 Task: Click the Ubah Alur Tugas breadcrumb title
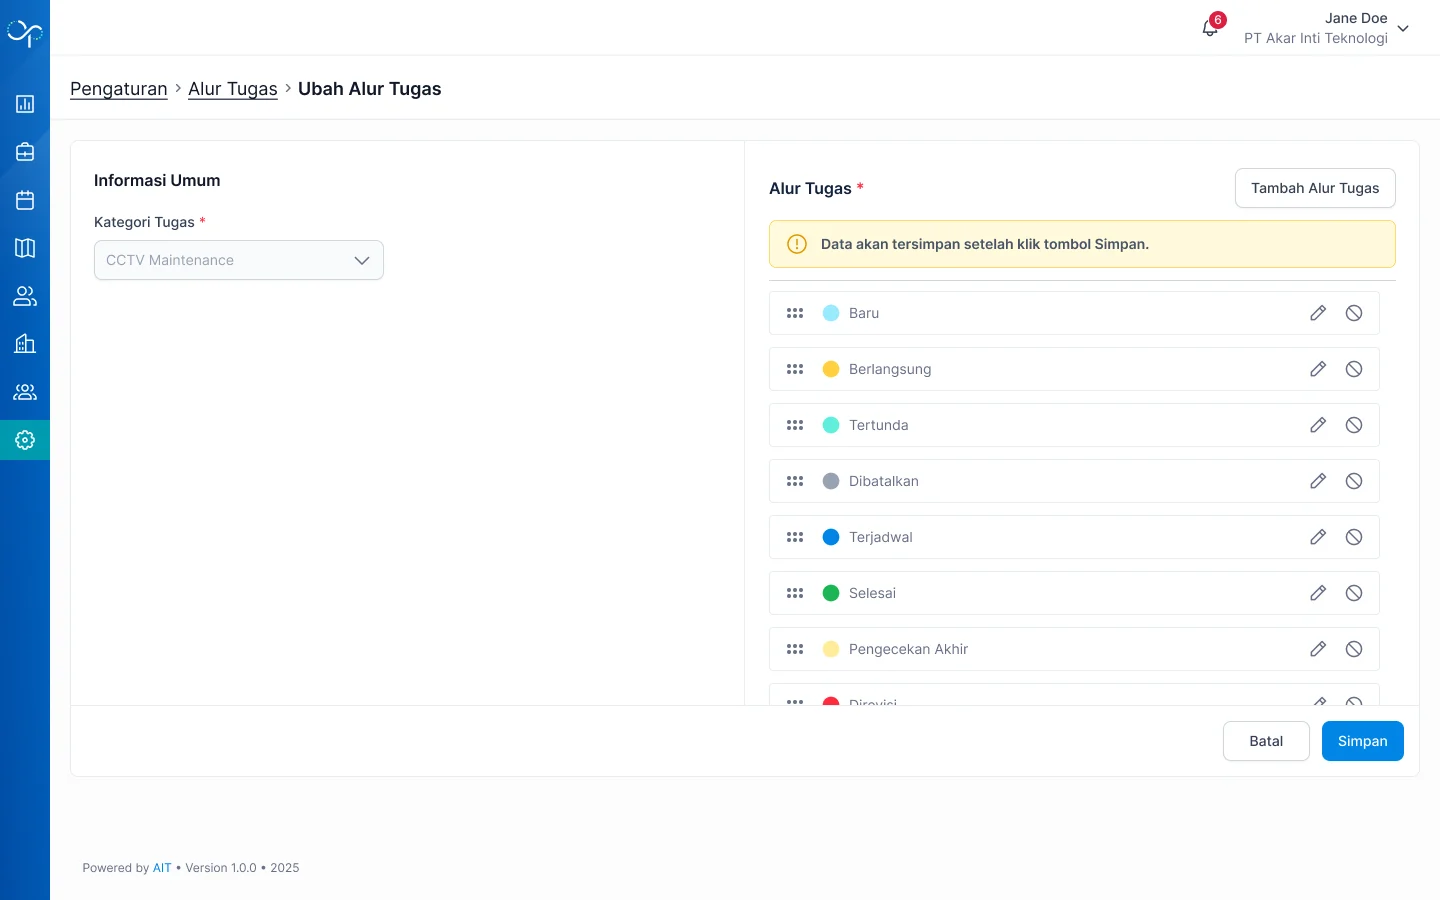pos(370,89)
